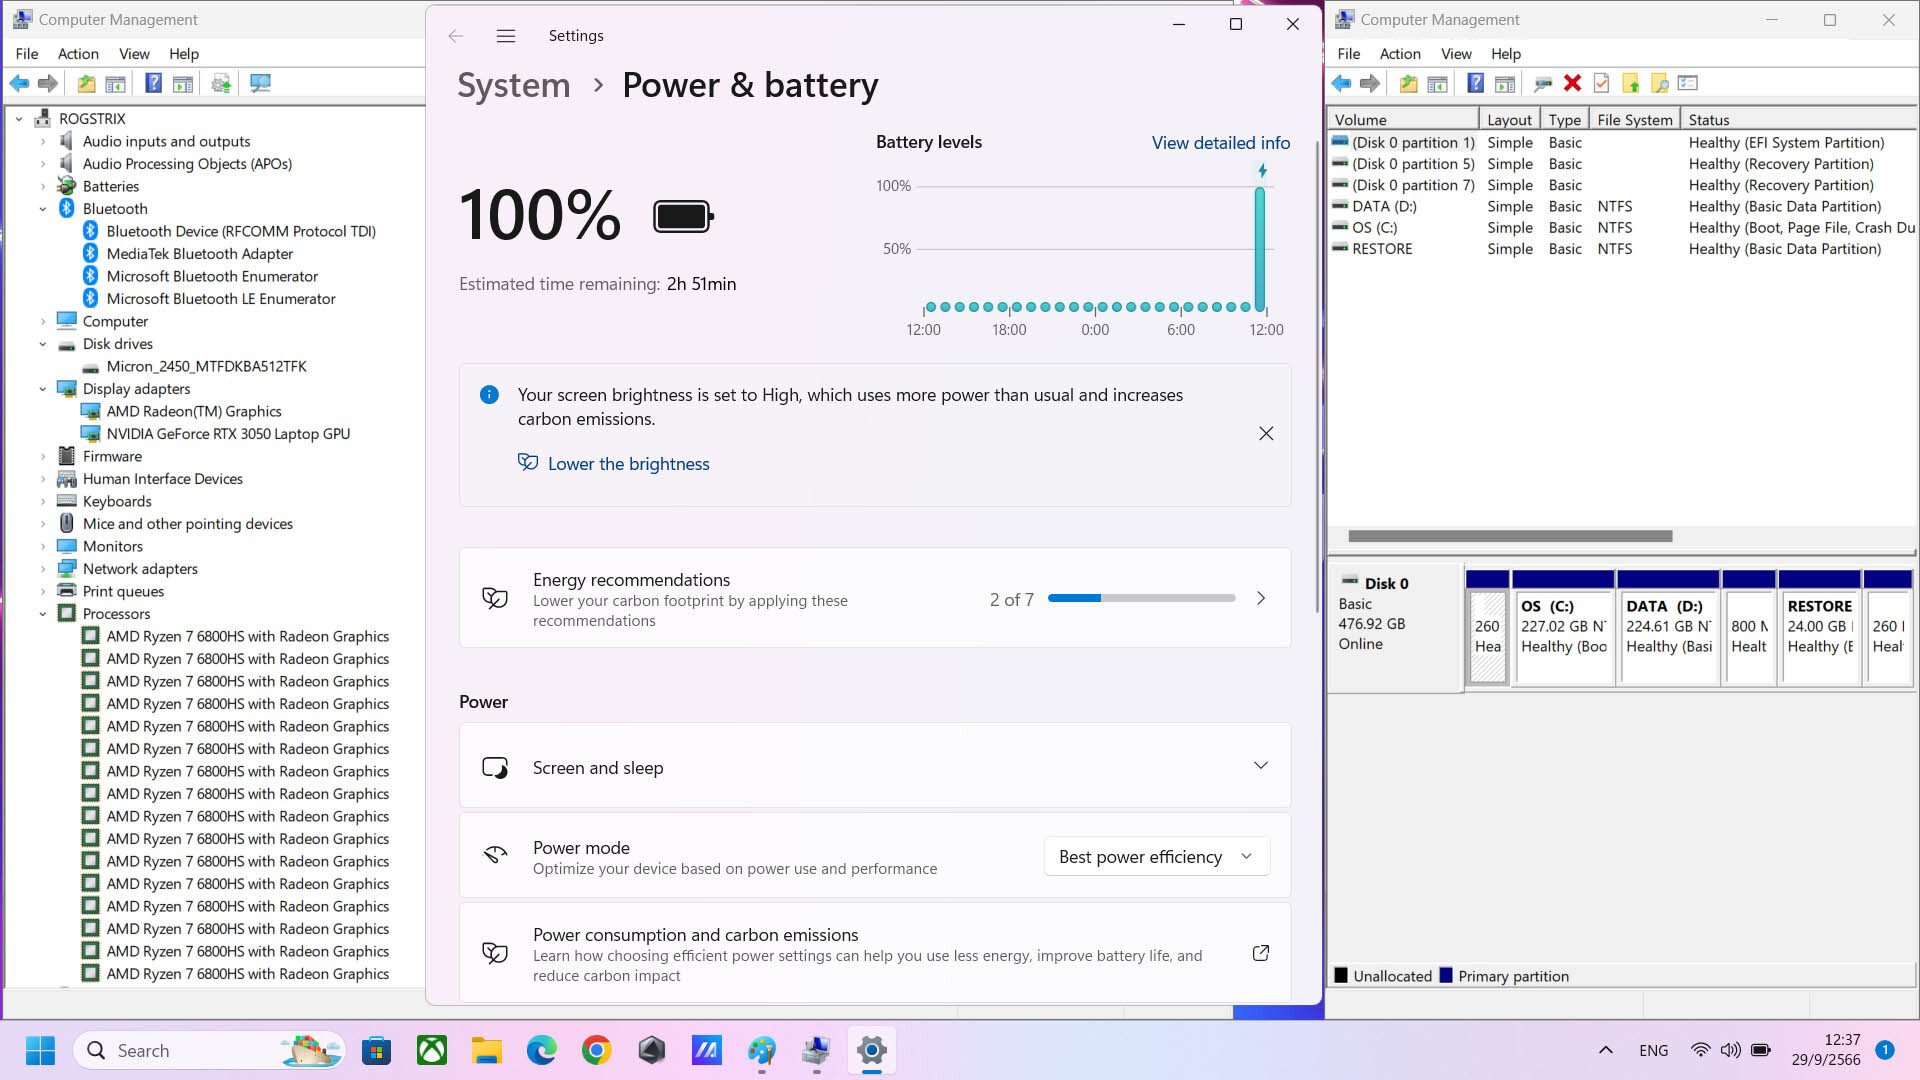
Task: Open external link for Power consumption and carbon emissions
Action: point(1261,953)
